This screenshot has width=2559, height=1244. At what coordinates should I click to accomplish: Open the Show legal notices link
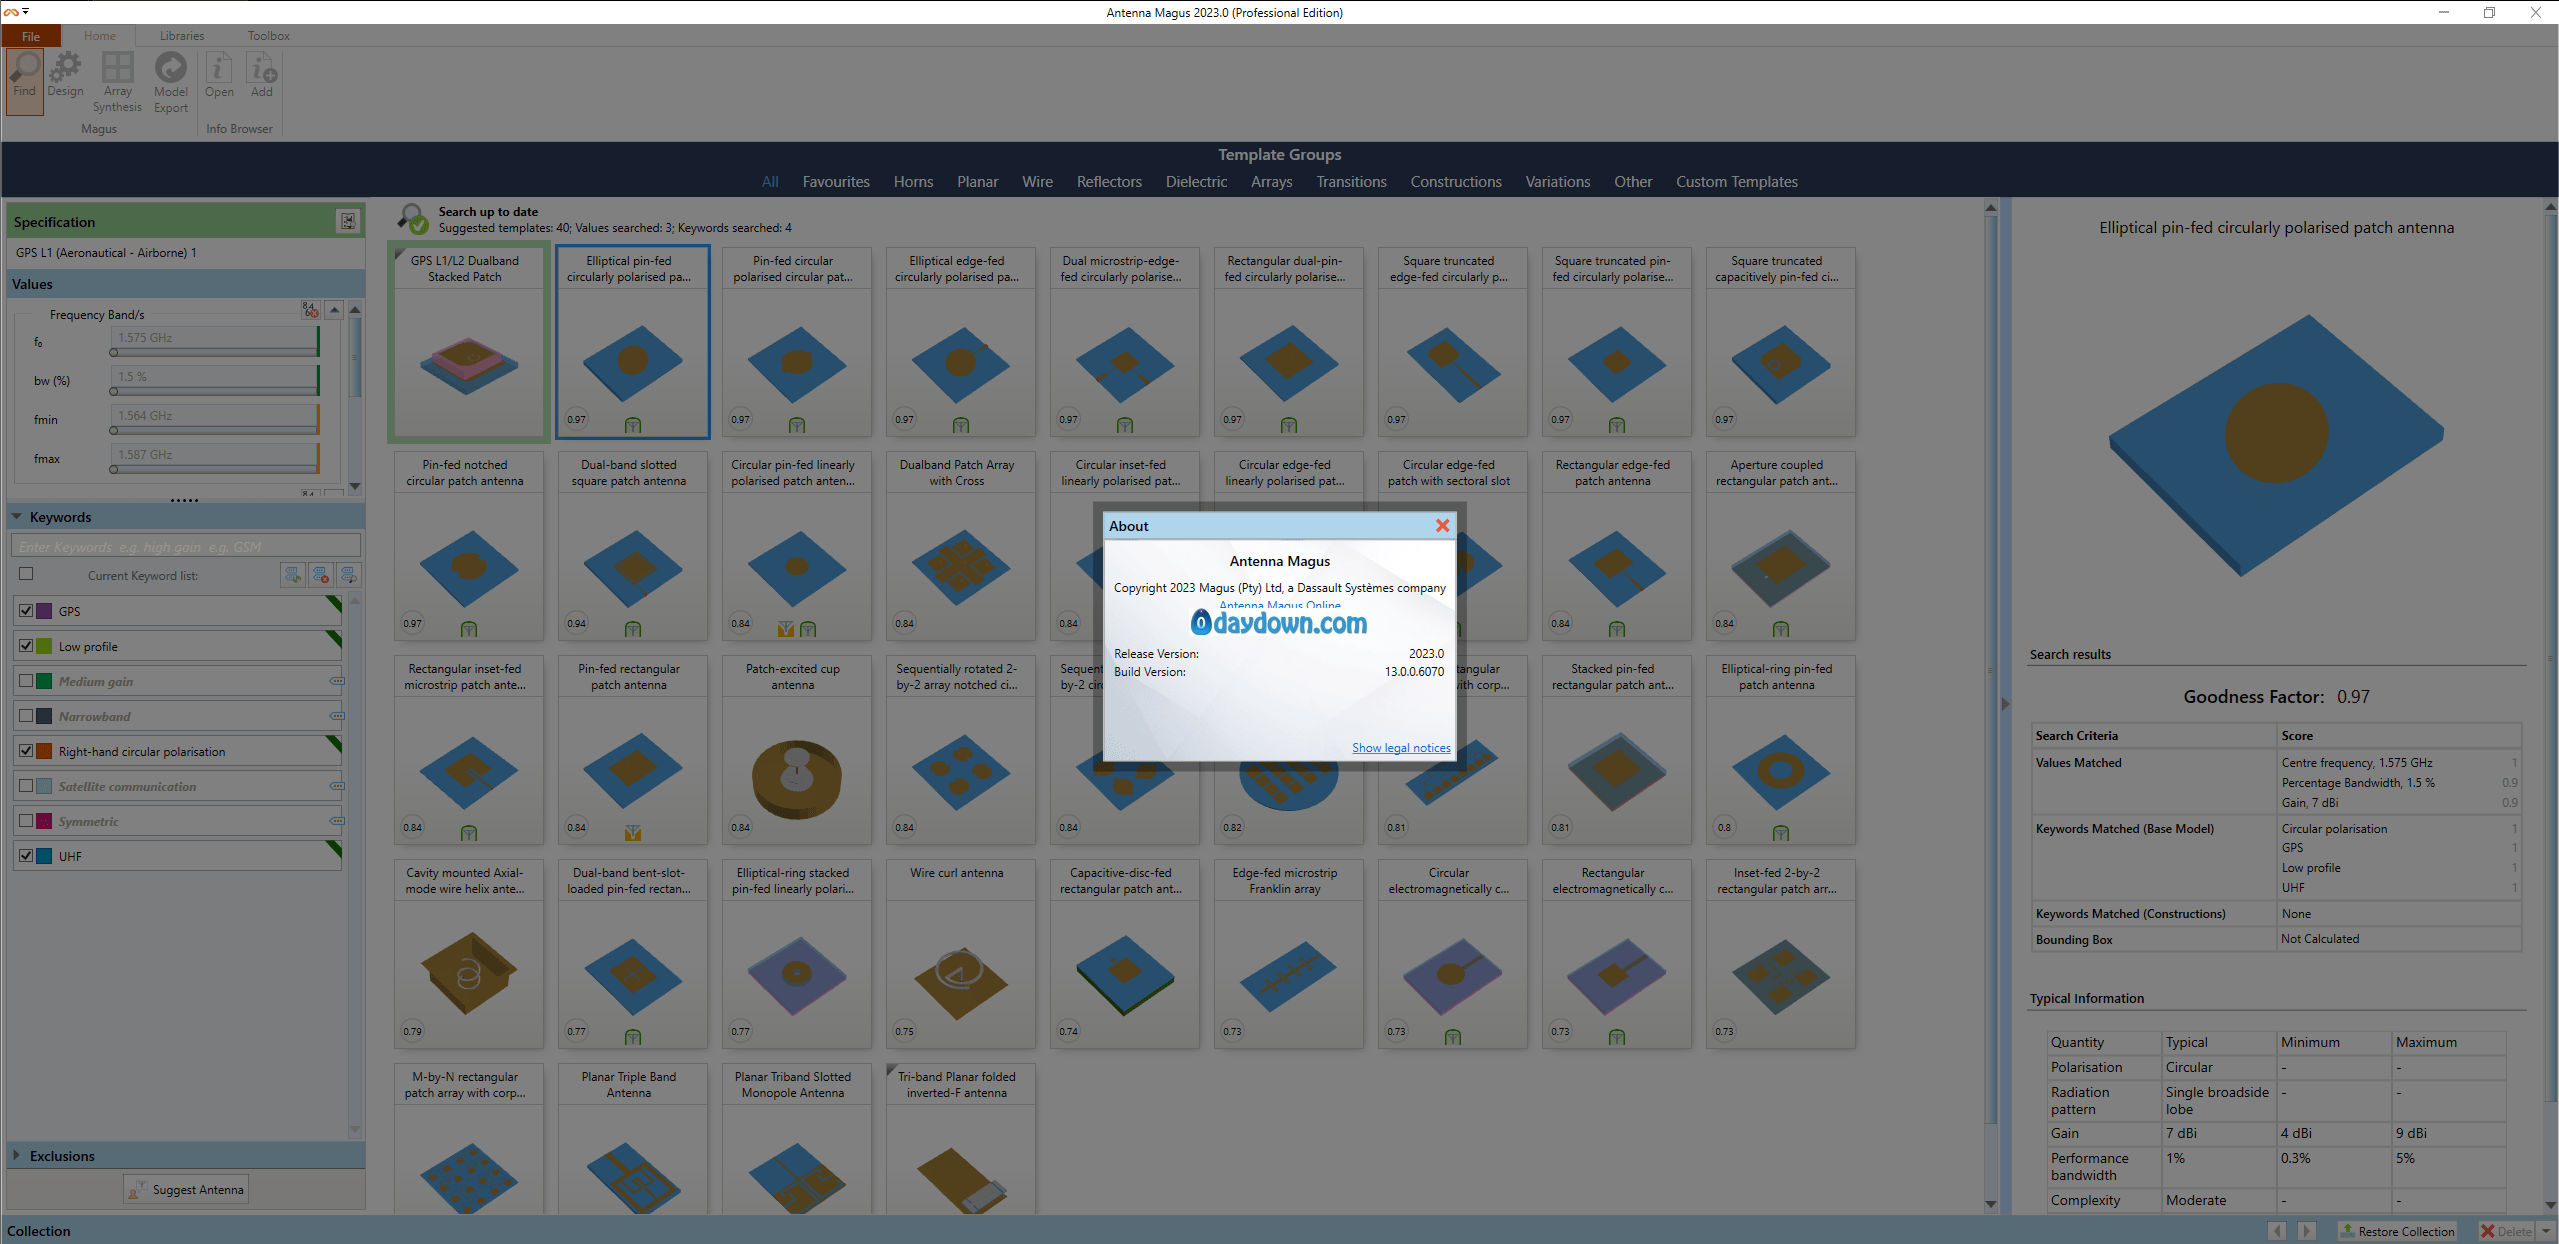(1401, 748)
